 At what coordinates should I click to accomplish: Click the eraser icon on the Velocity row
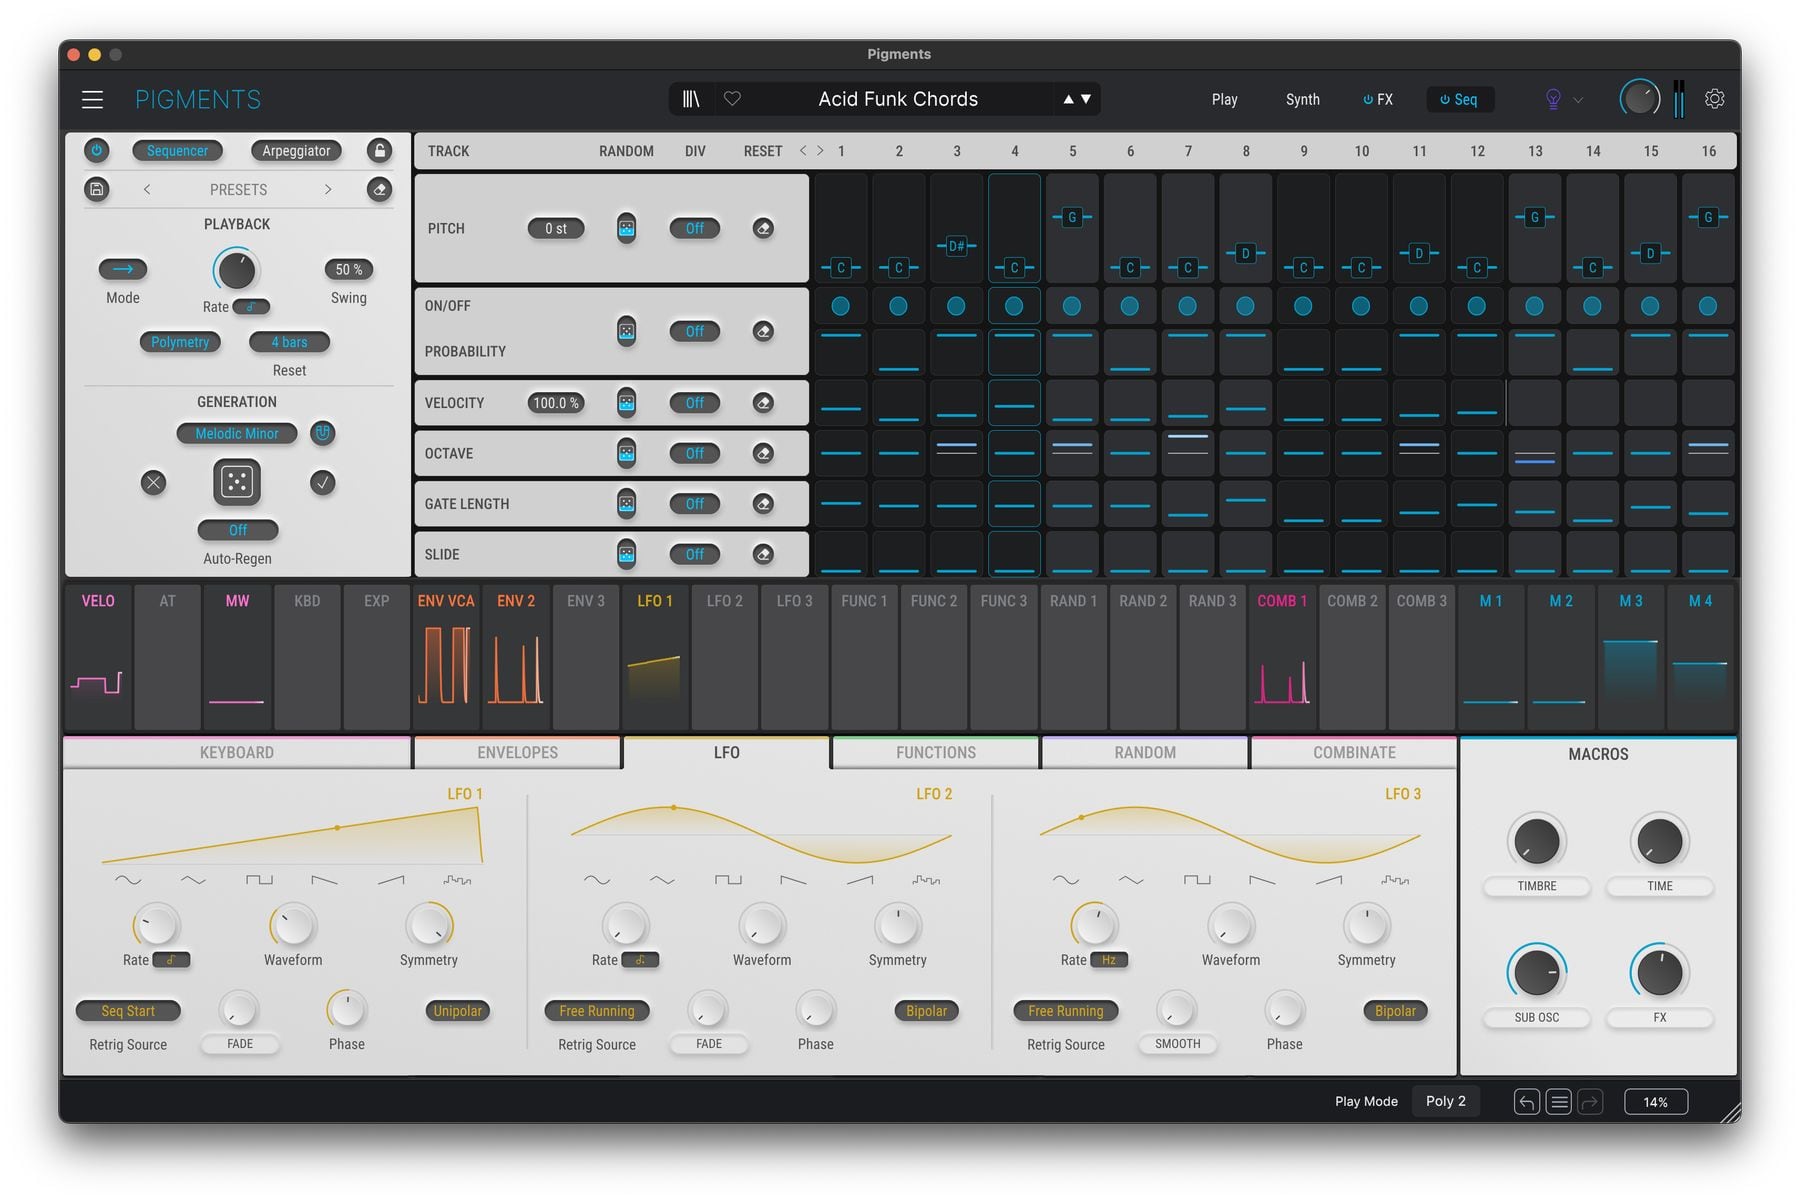765,403
